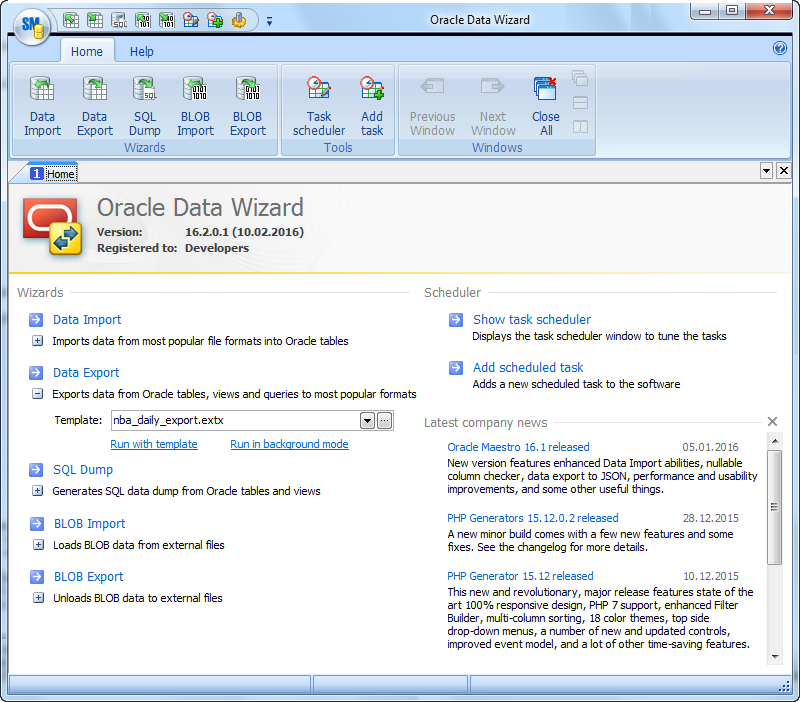Viewport: 800px width, 702px height.
Task: Collapse the Data Export description
Action: click(36, 395)
